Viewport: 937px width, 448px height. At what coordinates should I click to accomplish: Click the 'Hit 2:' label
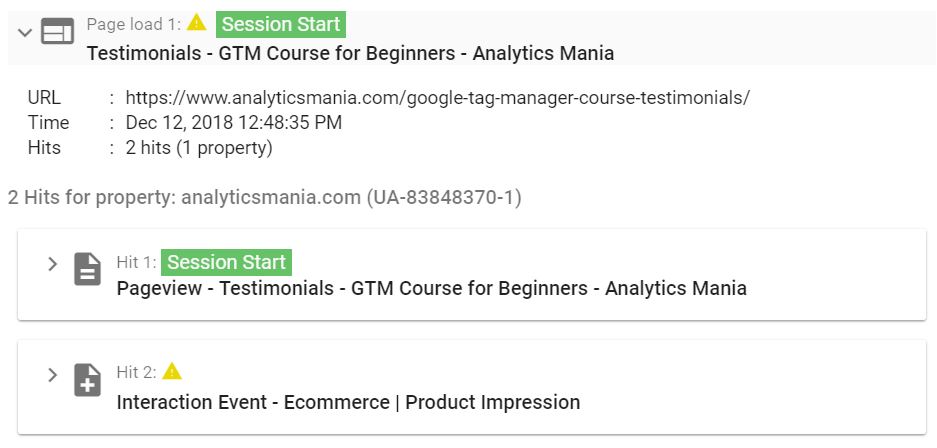click(137, 373)
